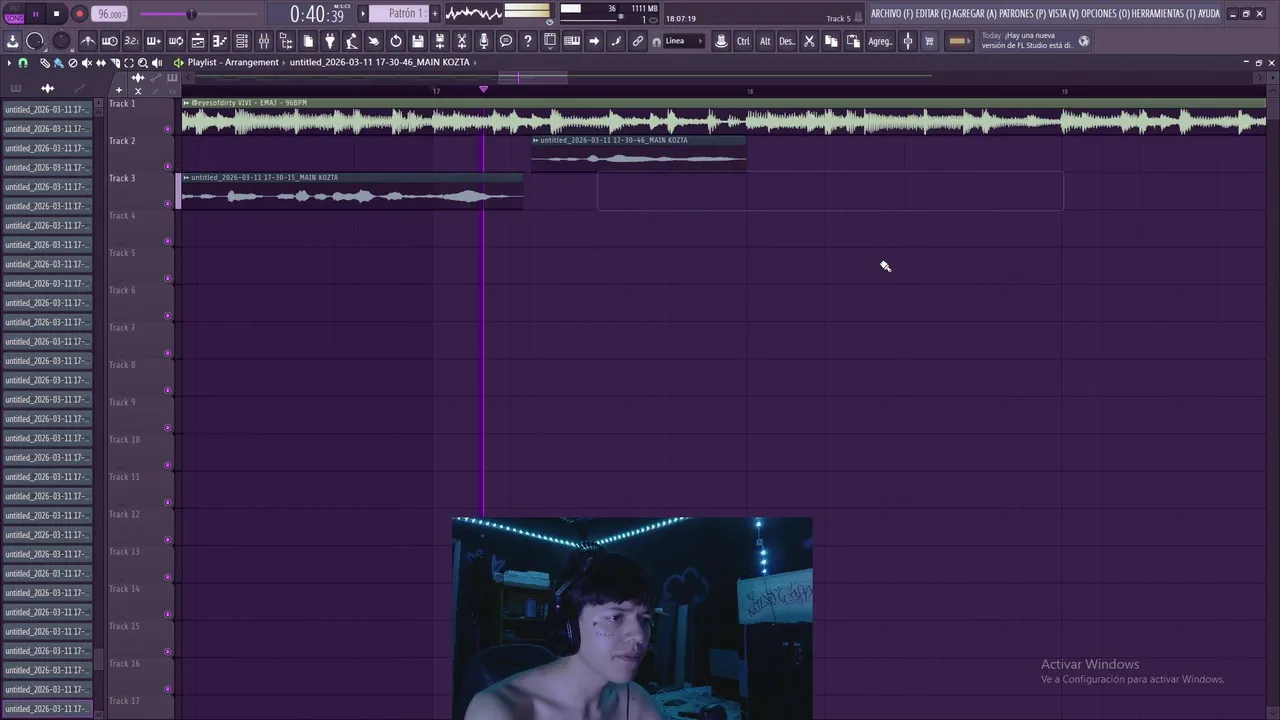Click the Agreg.. add button
Screen dimensions: 1280x720
(880, 41)
